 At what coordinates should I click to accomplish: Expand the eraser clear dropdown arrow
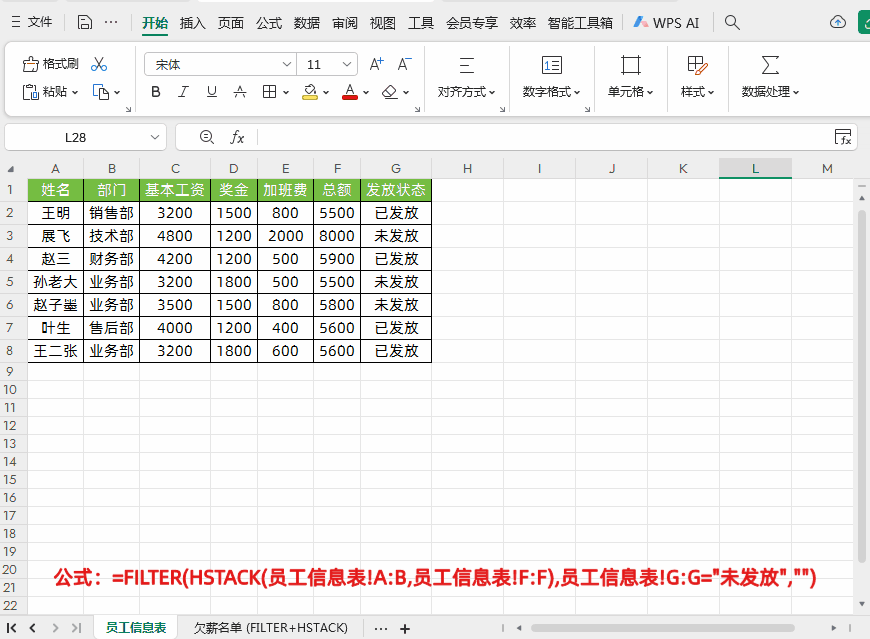point(406,93)
